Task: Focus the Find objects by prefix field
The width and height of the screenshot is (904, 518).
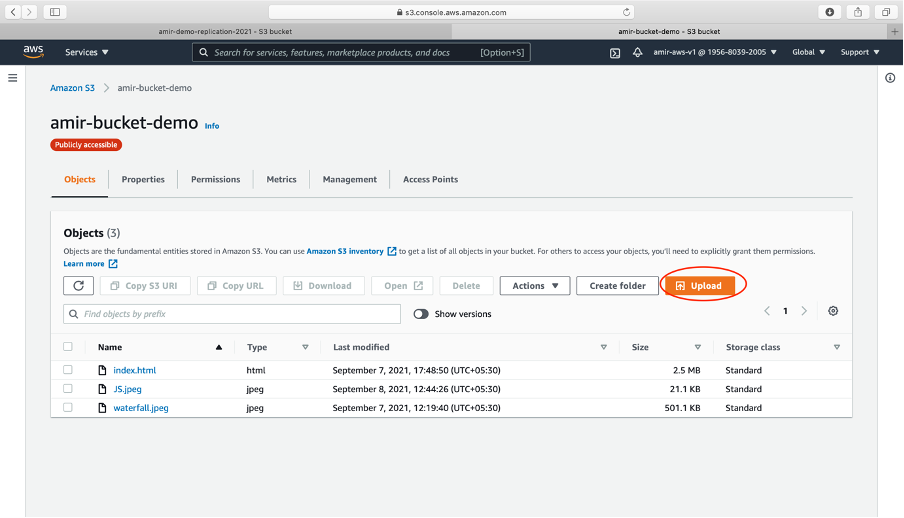Action: [x=232, y=314]
